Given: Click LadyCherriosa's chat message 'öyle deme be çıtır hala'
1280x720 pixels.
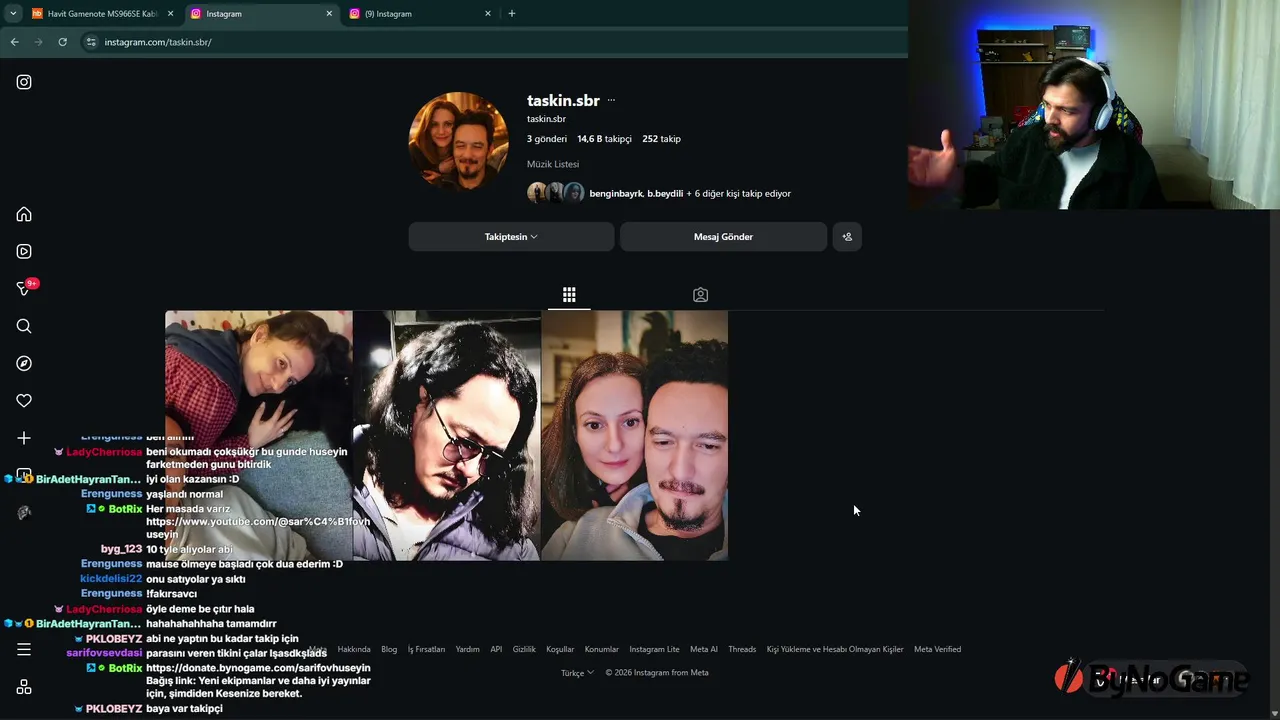Looking at the screenshot, I should [x=200, y=609].
